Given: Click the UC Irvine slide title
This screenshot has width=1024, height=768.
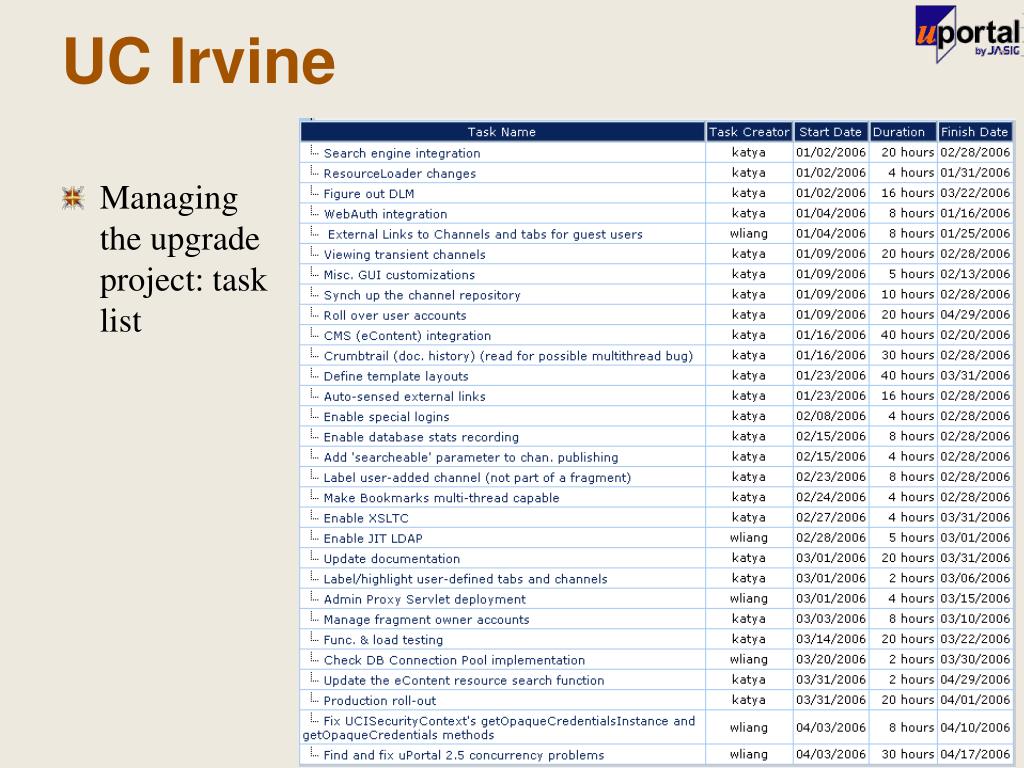Looking at the screenshot, I should [x=199, y=61].
